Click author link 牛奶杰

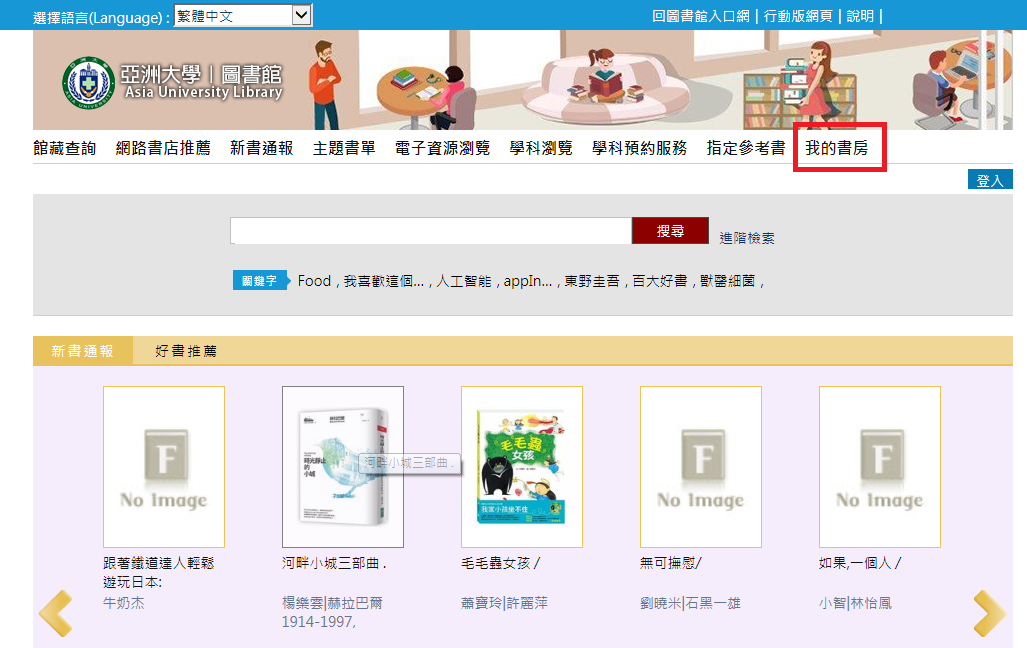[124, 603]
